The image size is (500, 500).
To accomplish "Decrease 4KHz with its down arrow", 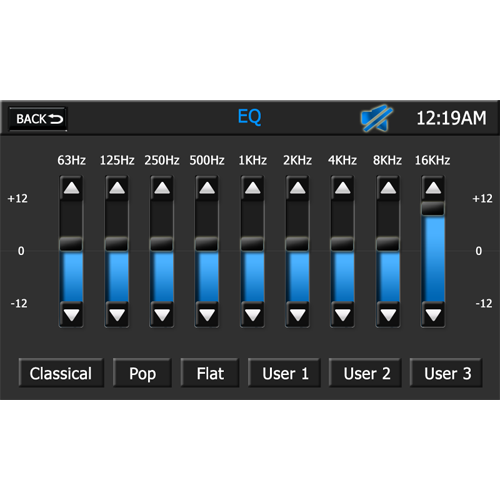I will pos(343,314).
